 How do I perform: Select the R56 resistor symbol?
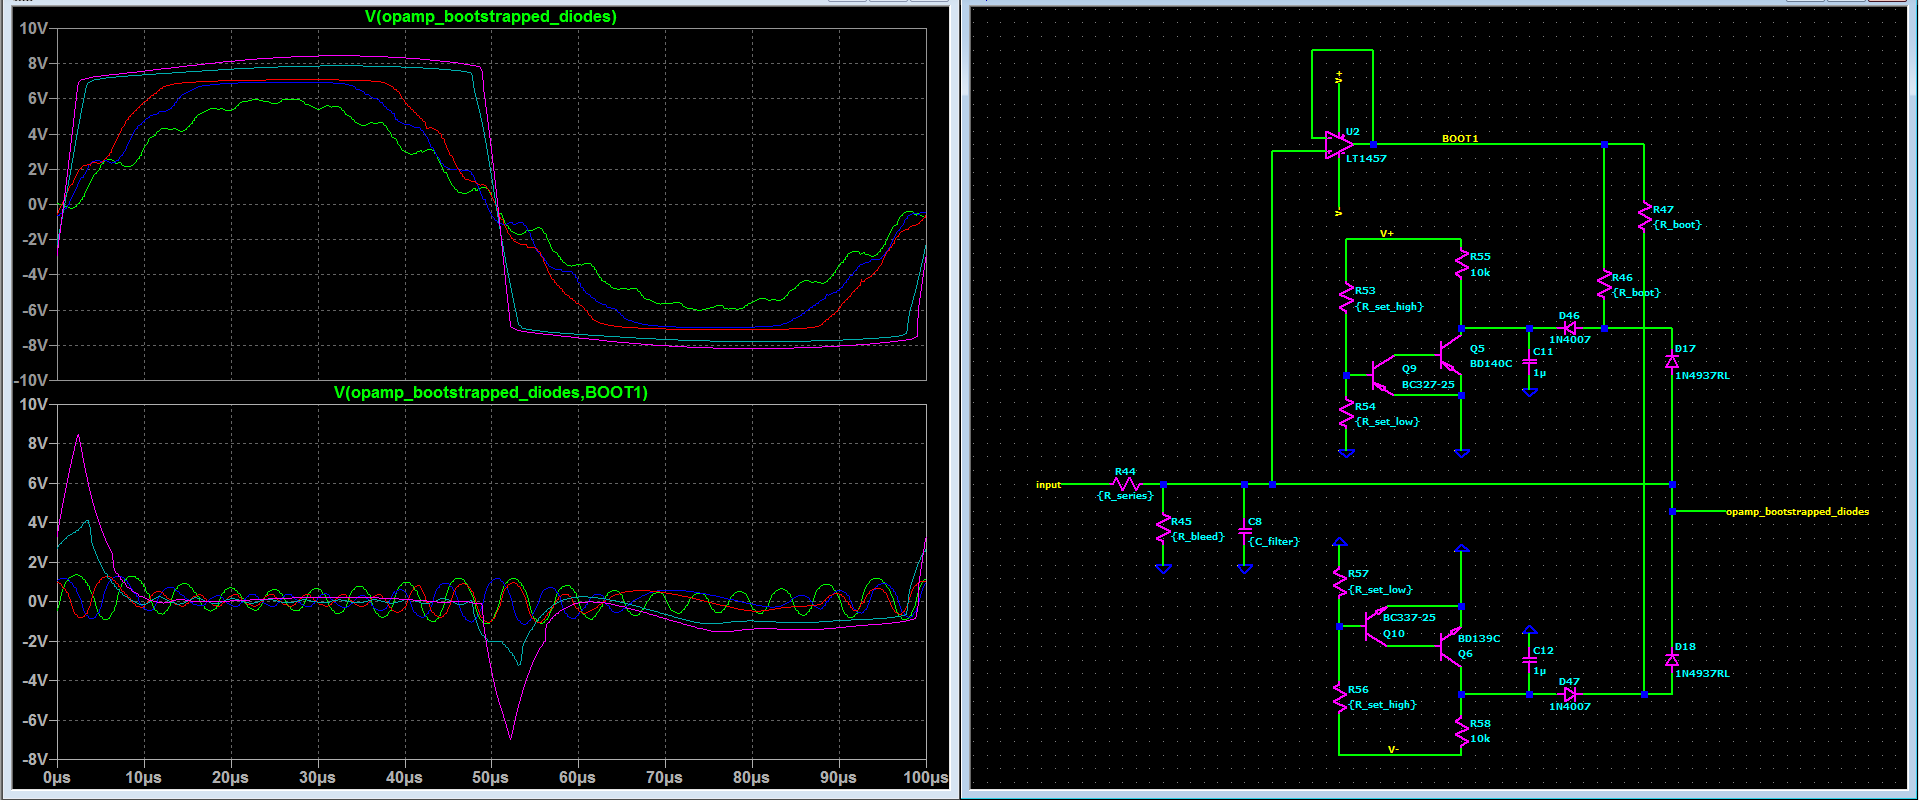(1339, 697)
